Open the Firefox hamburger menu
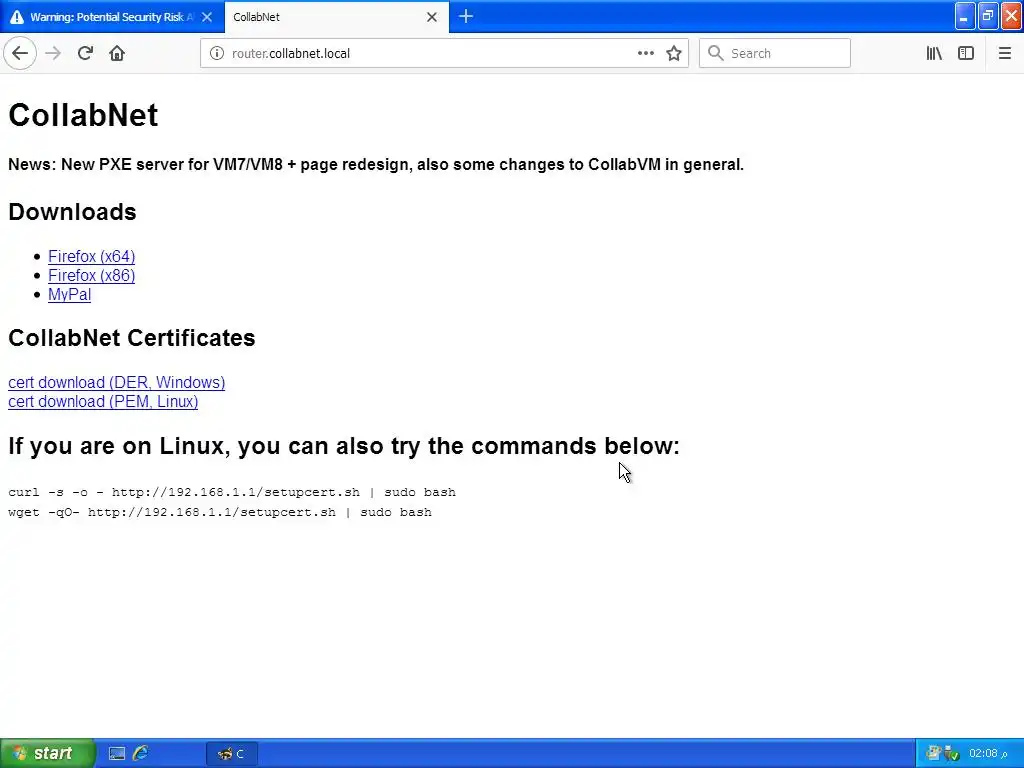Image resolution: width=1024 pixels, height=768 pixels. pos(1004,53)
